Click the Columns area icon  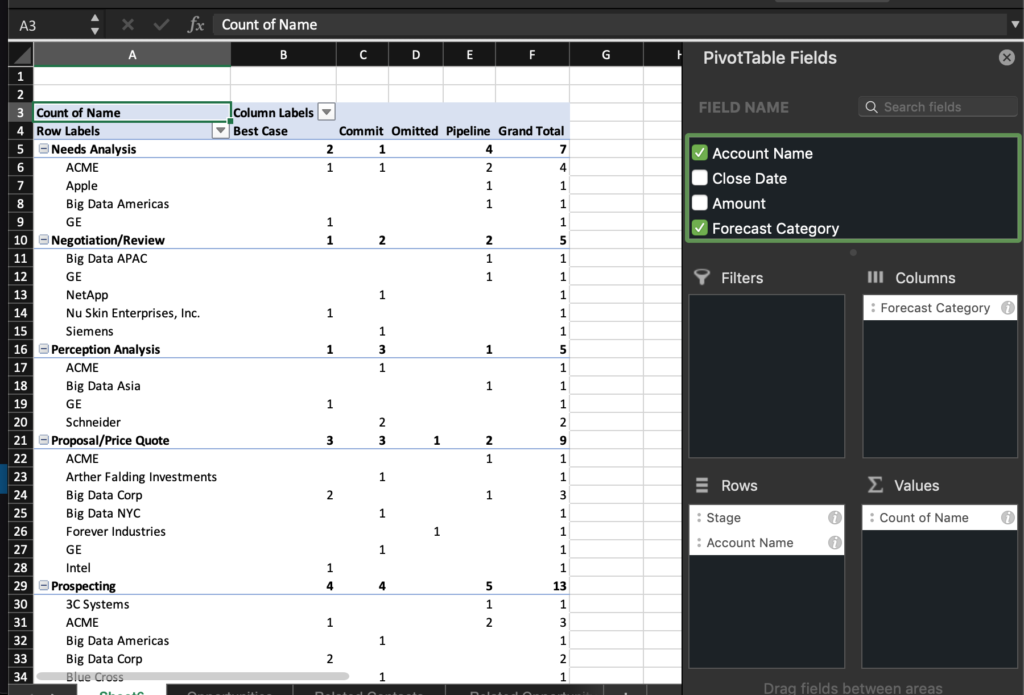pos(875,278)
